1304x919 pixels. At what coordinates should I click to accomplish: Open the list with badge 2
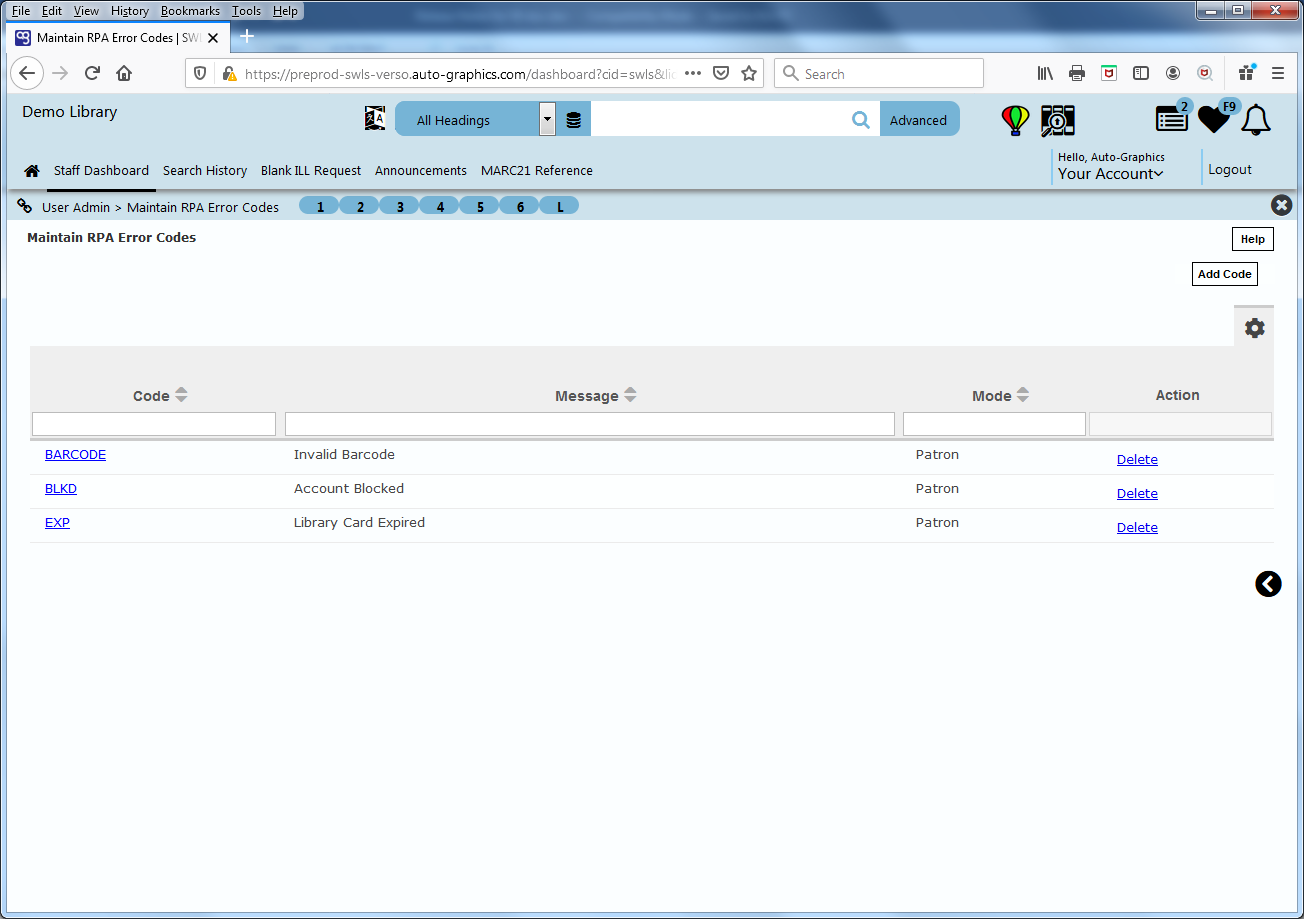click(x=1172, y=118)
